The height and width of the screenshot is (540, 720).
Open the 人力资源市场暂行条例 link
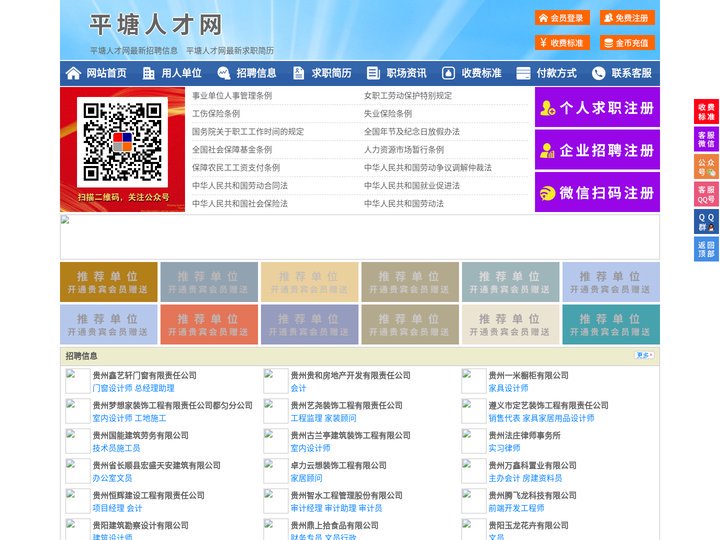(404, 149)
